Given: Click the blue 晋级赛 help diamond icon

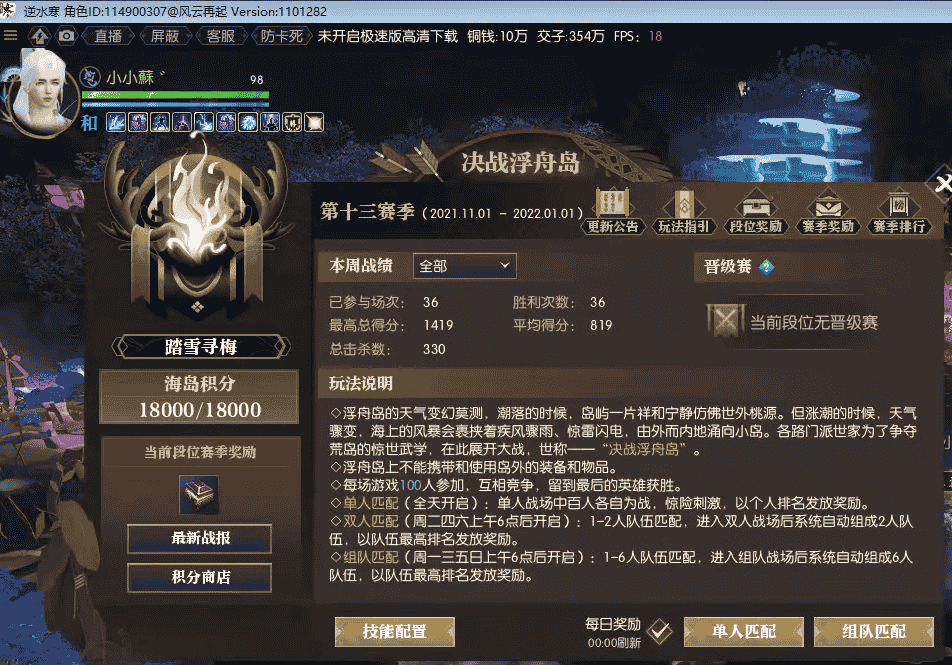Looking at the screenshot, I should point(767,267).
